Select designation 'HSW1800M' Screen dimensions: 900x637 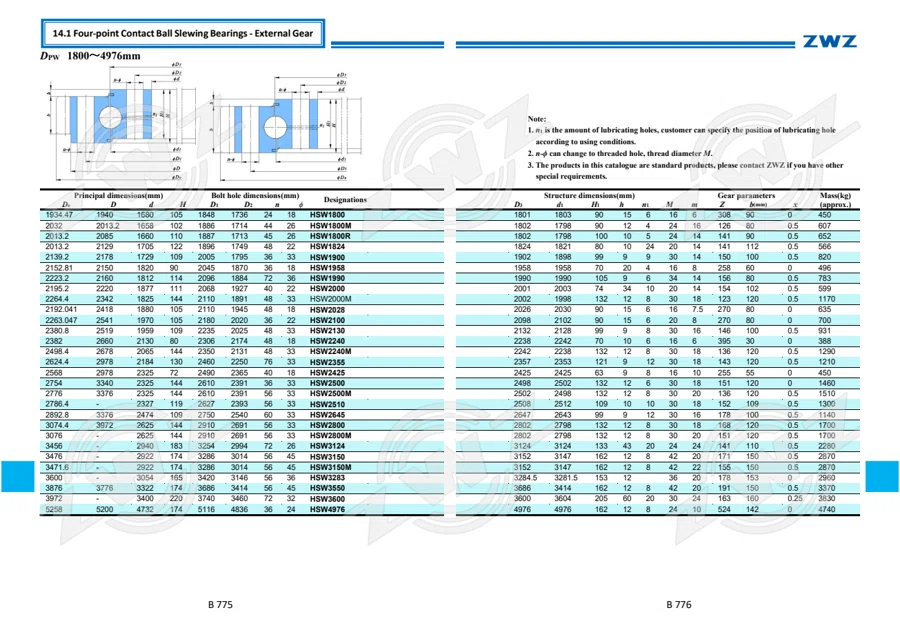tap(331, 226)
